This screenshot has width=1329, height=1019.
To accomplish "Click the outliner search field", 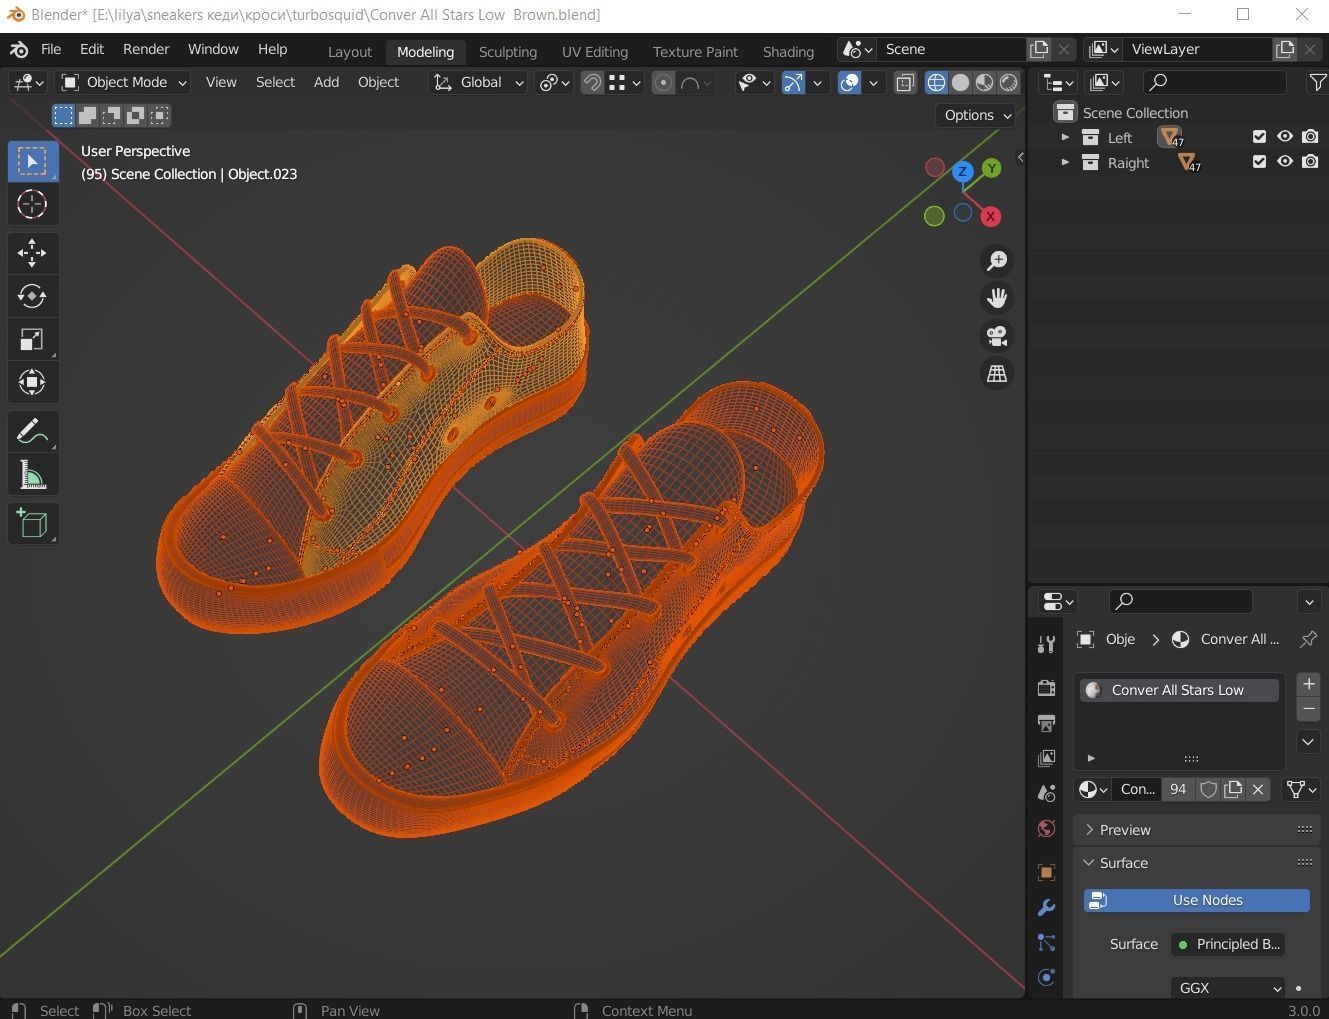I will (1214, 82).
